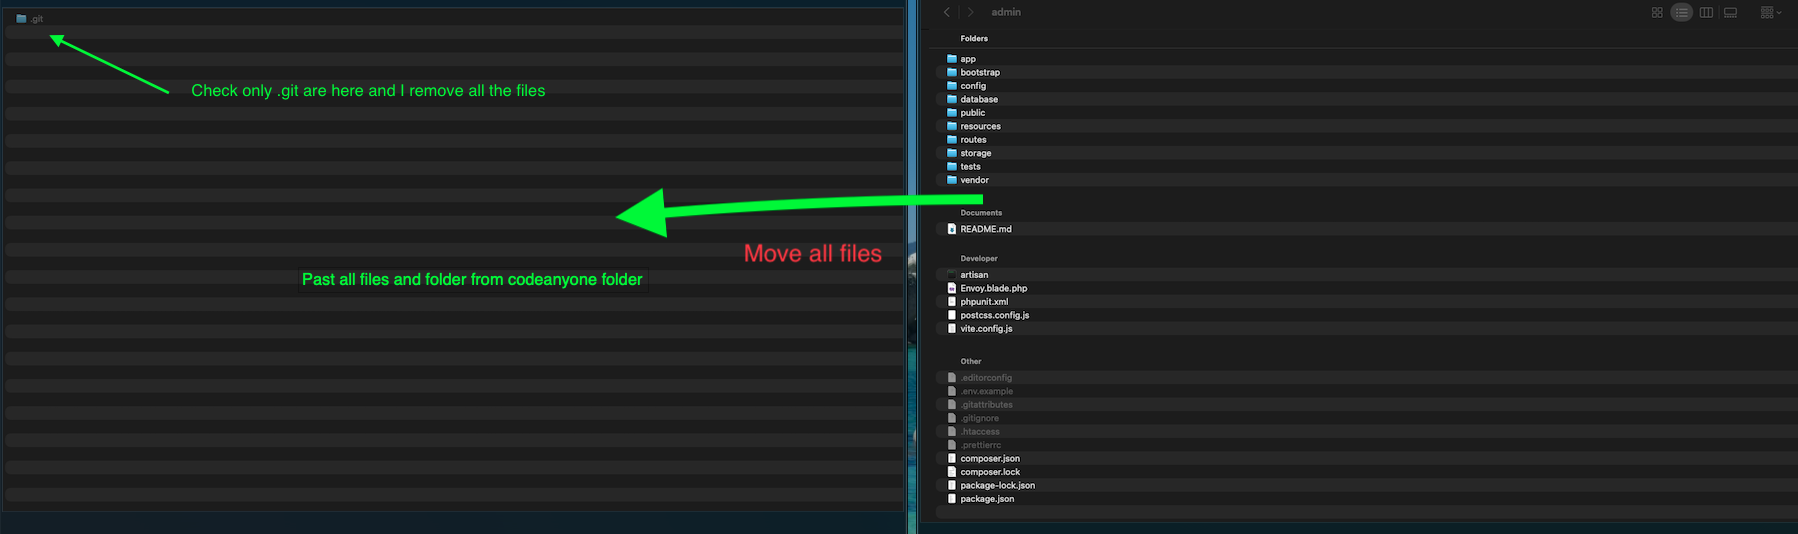Image resolution: width=1798 pixels, height=534 pixels.
Task: Open the group-by options dropdown
Action: pyautogui.click(x=1771, y=12)
